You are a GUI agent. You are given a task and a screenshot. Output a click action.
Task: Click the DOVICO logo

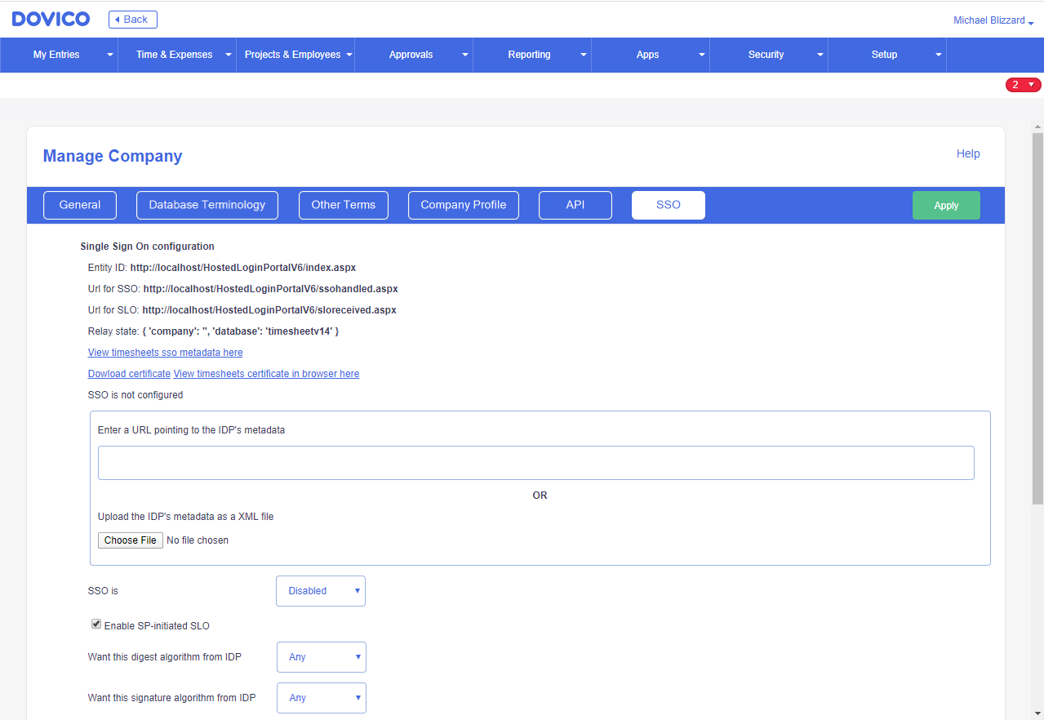[50, 18]
